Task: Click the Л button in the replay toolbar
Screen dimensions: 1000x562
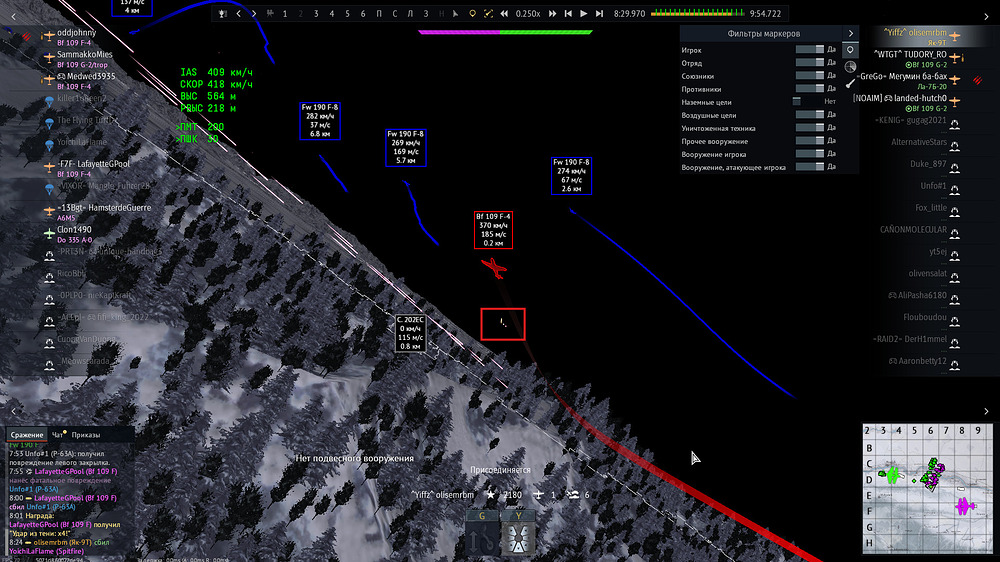Action: pyautogui.click(x=410, y=13)
